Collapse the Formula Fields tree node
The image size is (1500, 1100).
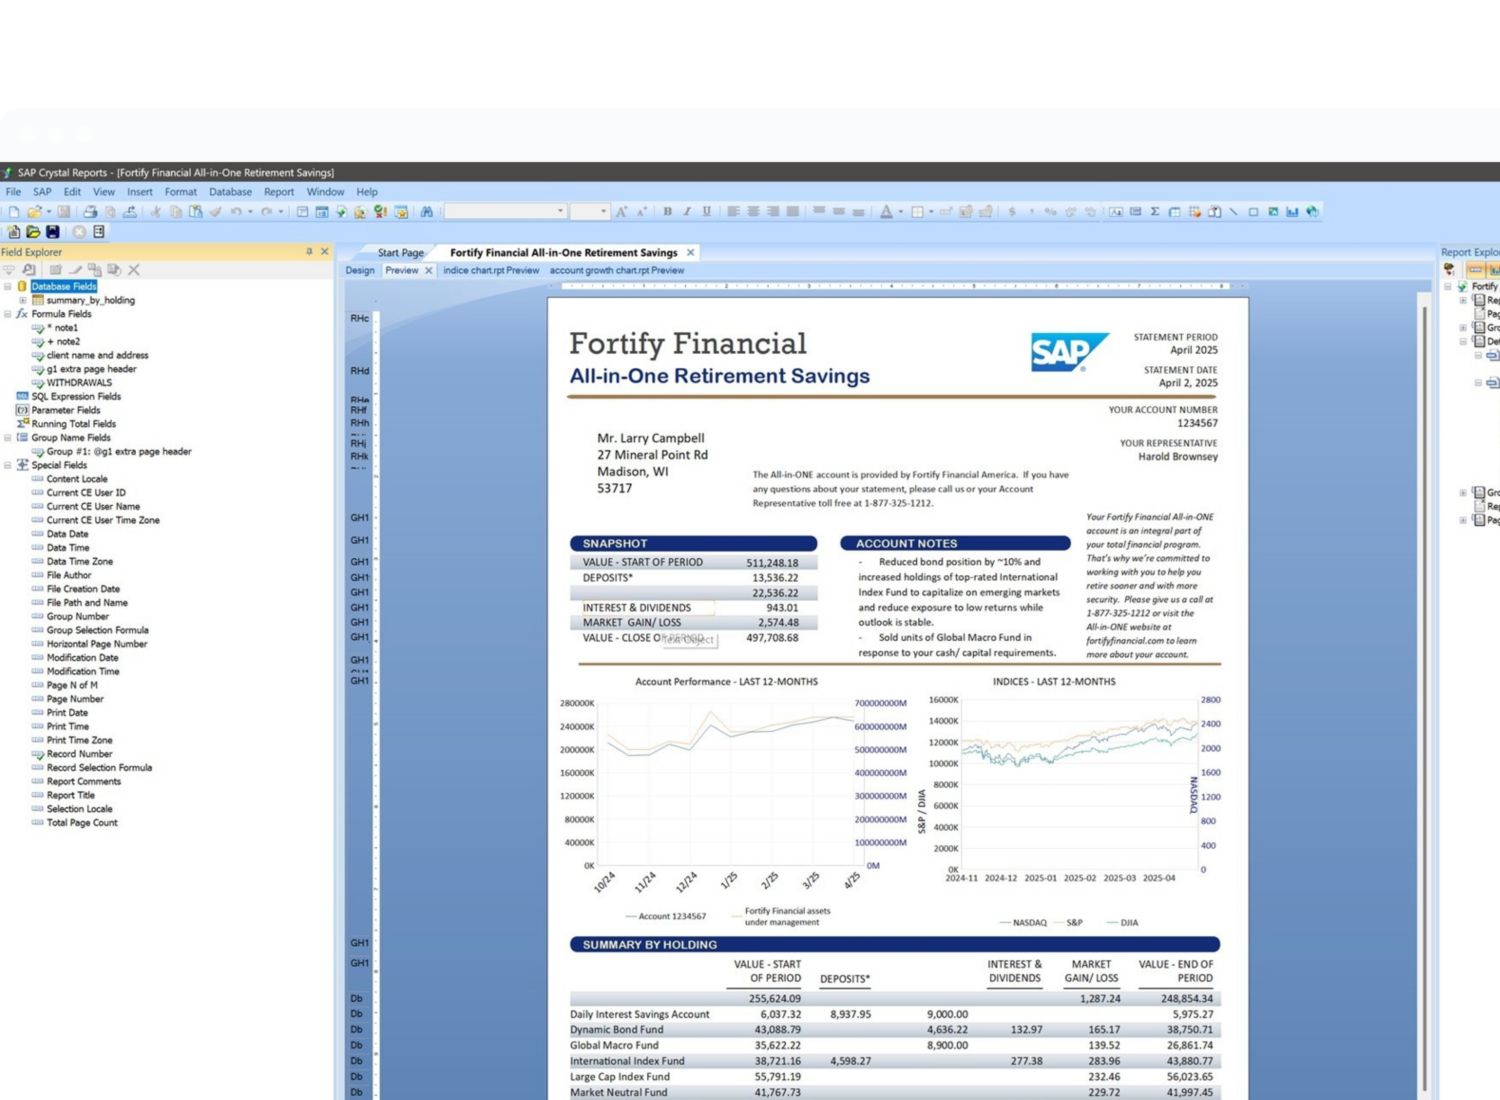(x=8, y=314)
